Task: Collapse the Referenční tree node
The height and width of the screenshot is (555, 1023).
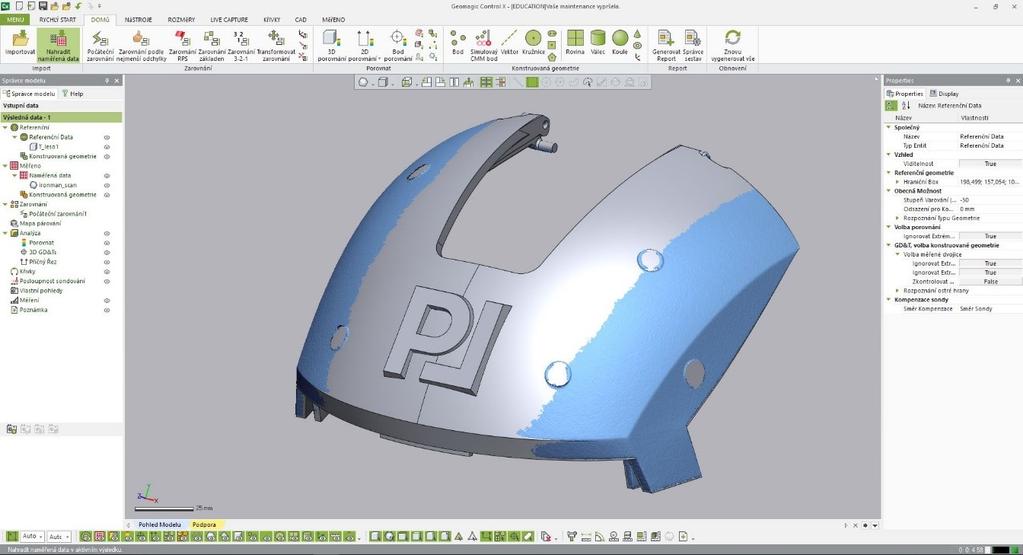Action: pos(5,127)
